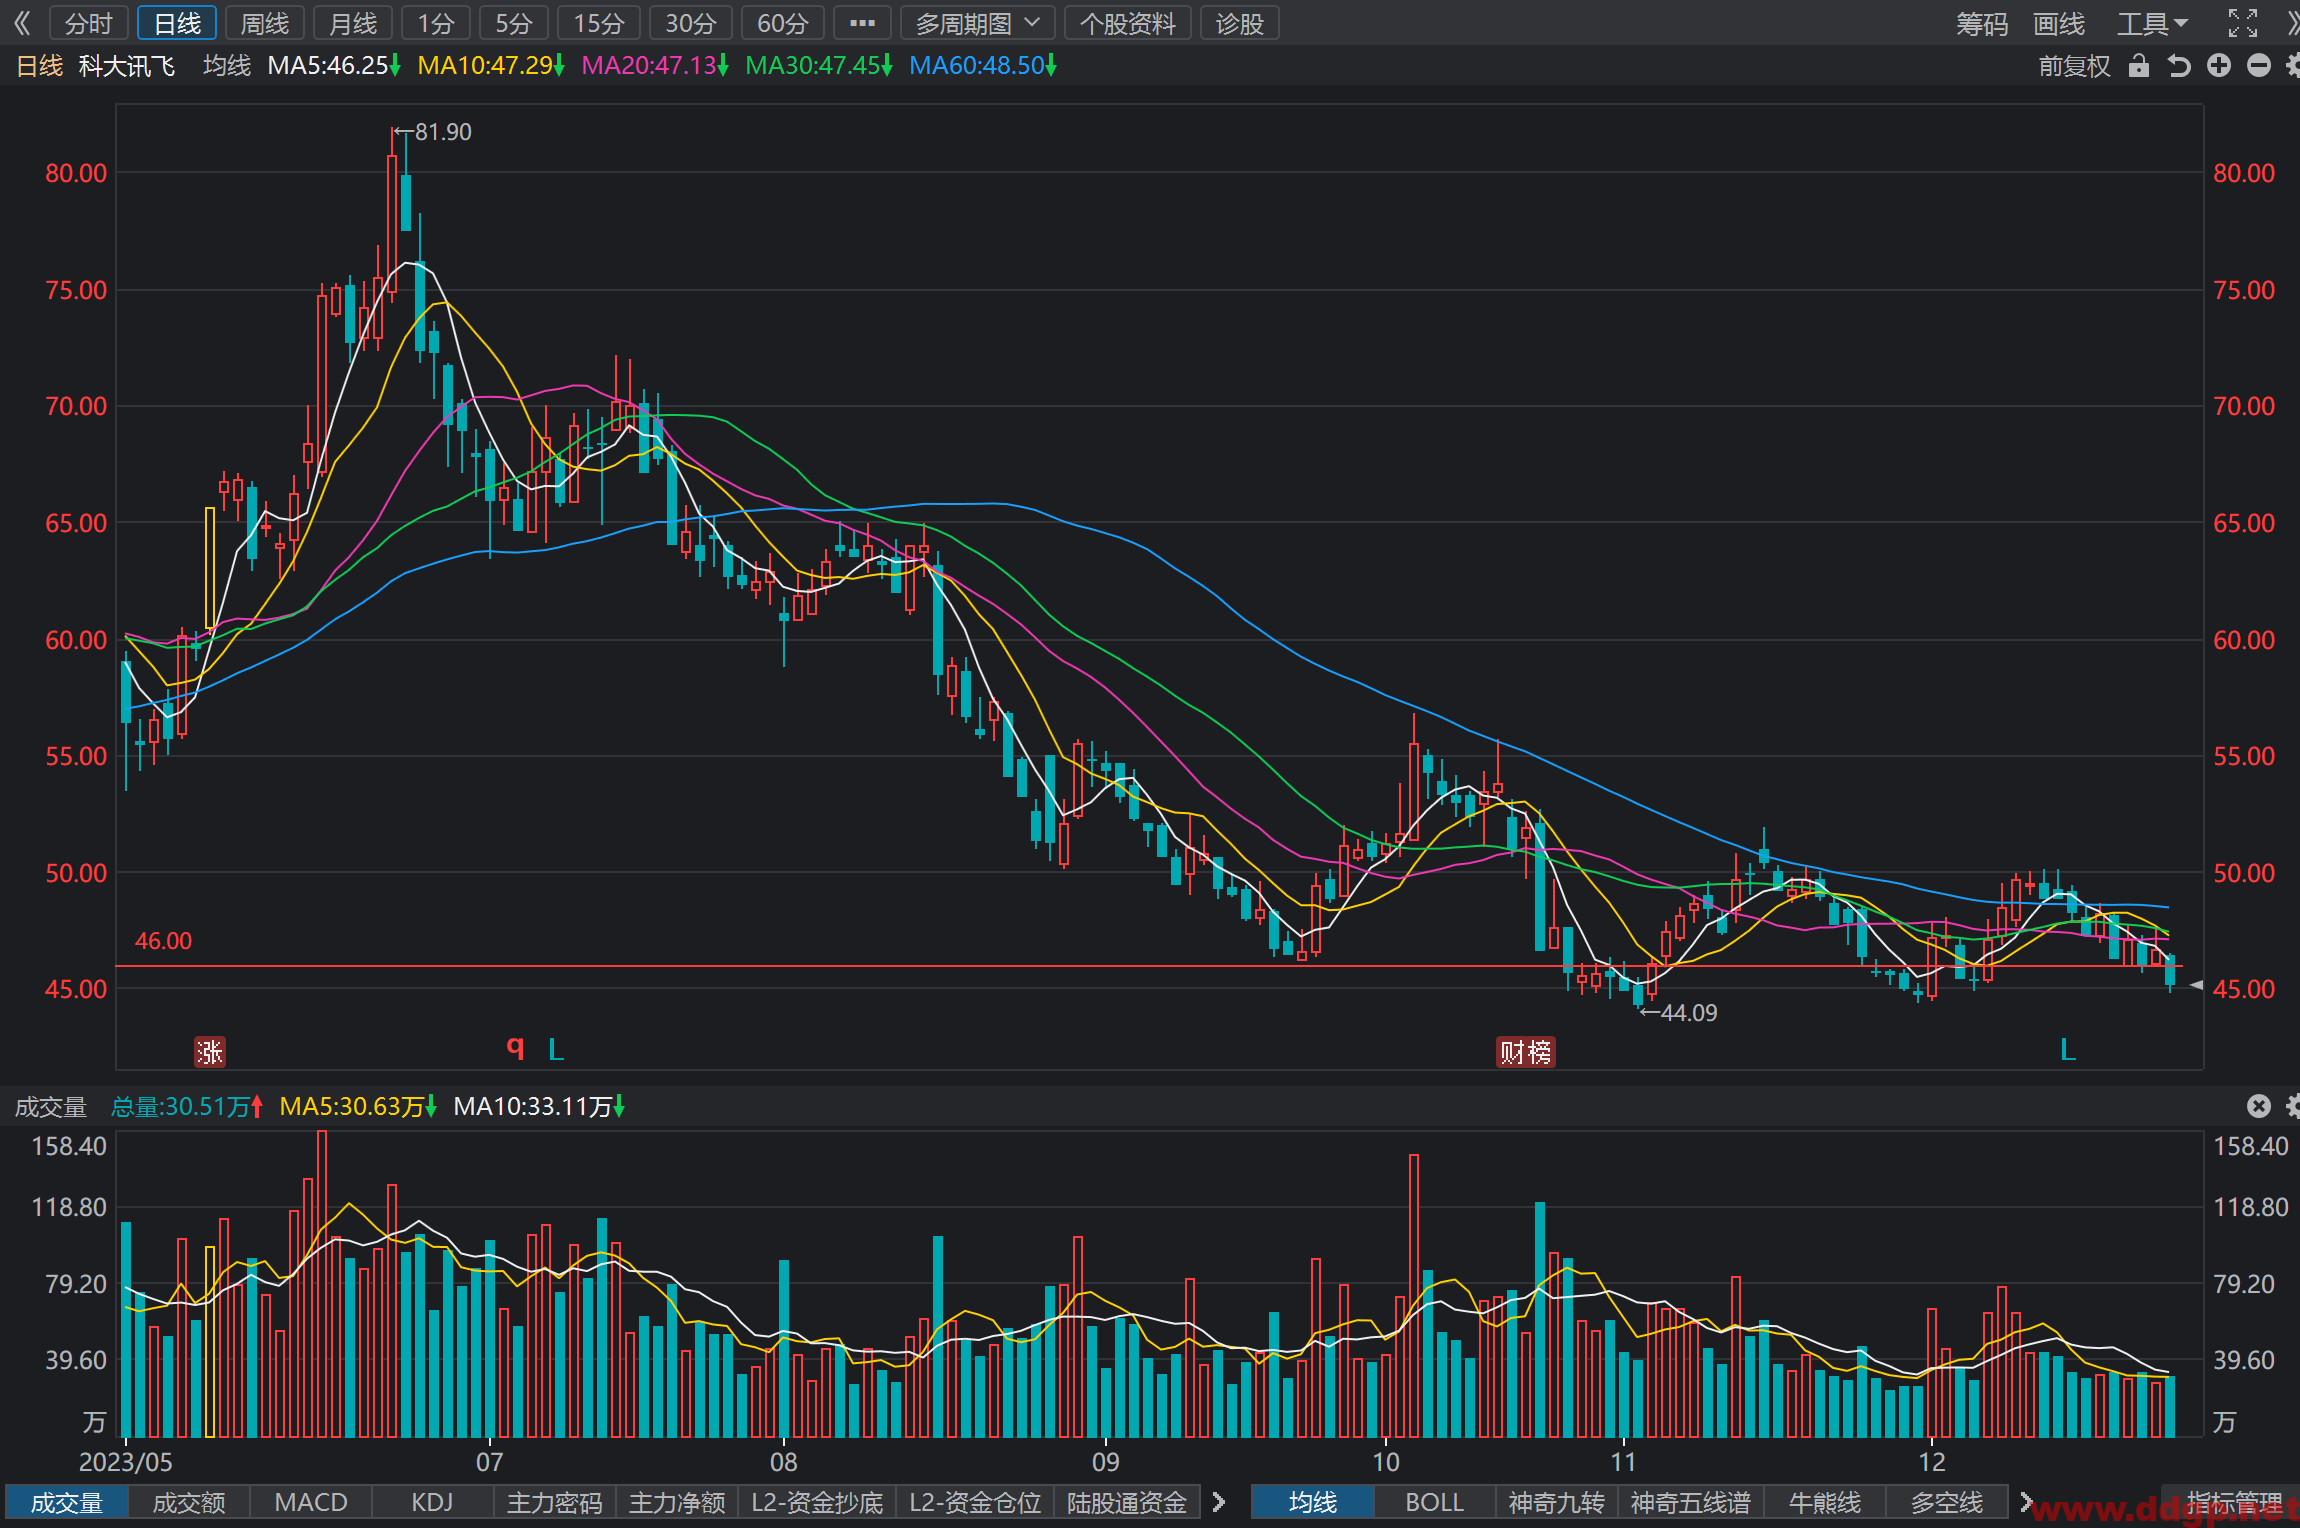Click the 44.09 low price annotation
Image resolution: width=2300 pixels, height=1528 pixels.
(x=1679, y=1013)
